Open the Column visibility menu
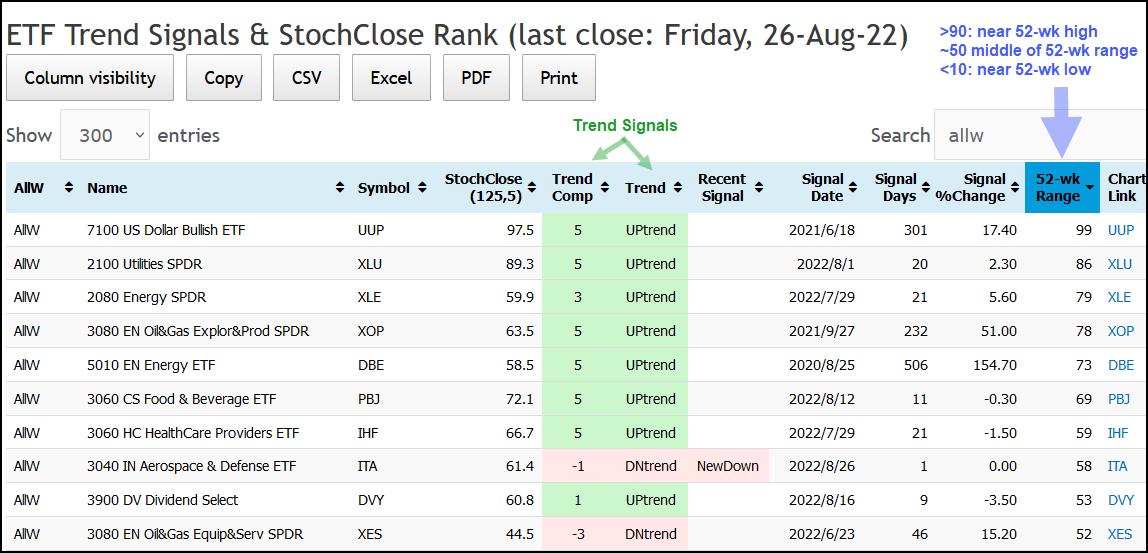 (90, 78)
